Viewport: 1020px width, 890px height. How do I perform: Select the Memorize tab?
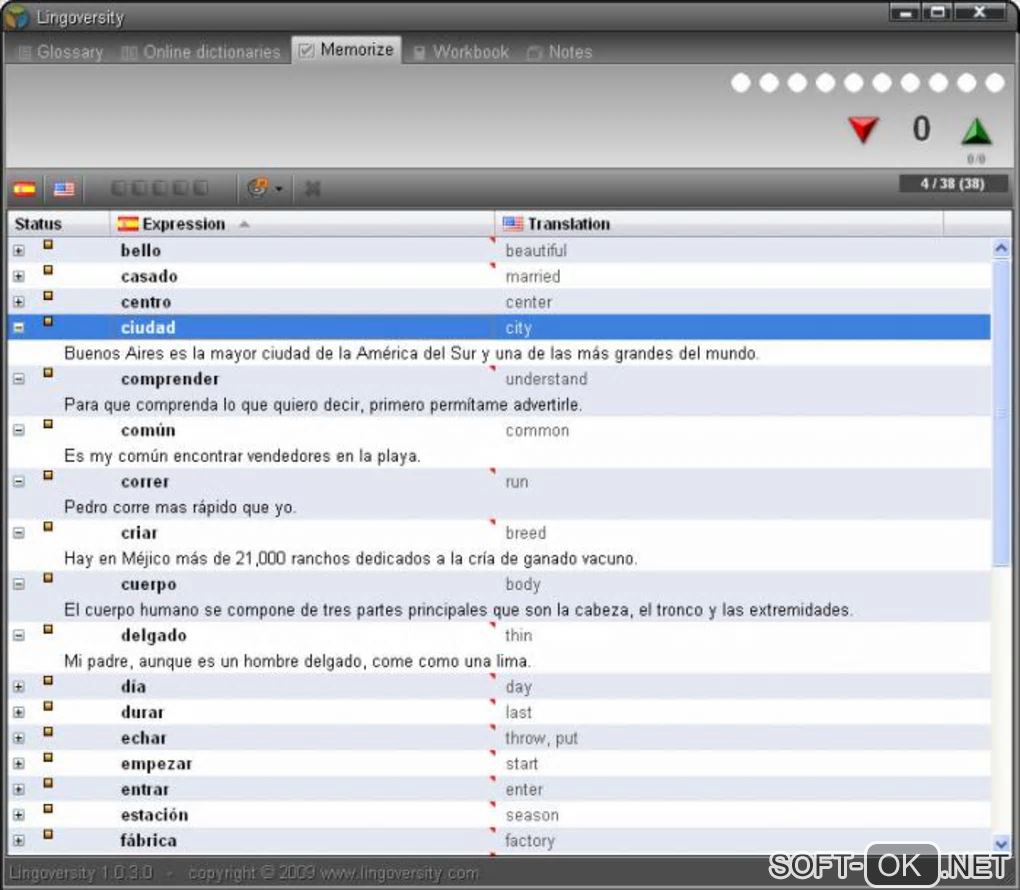pyautogui.click(x=347, y=50)
